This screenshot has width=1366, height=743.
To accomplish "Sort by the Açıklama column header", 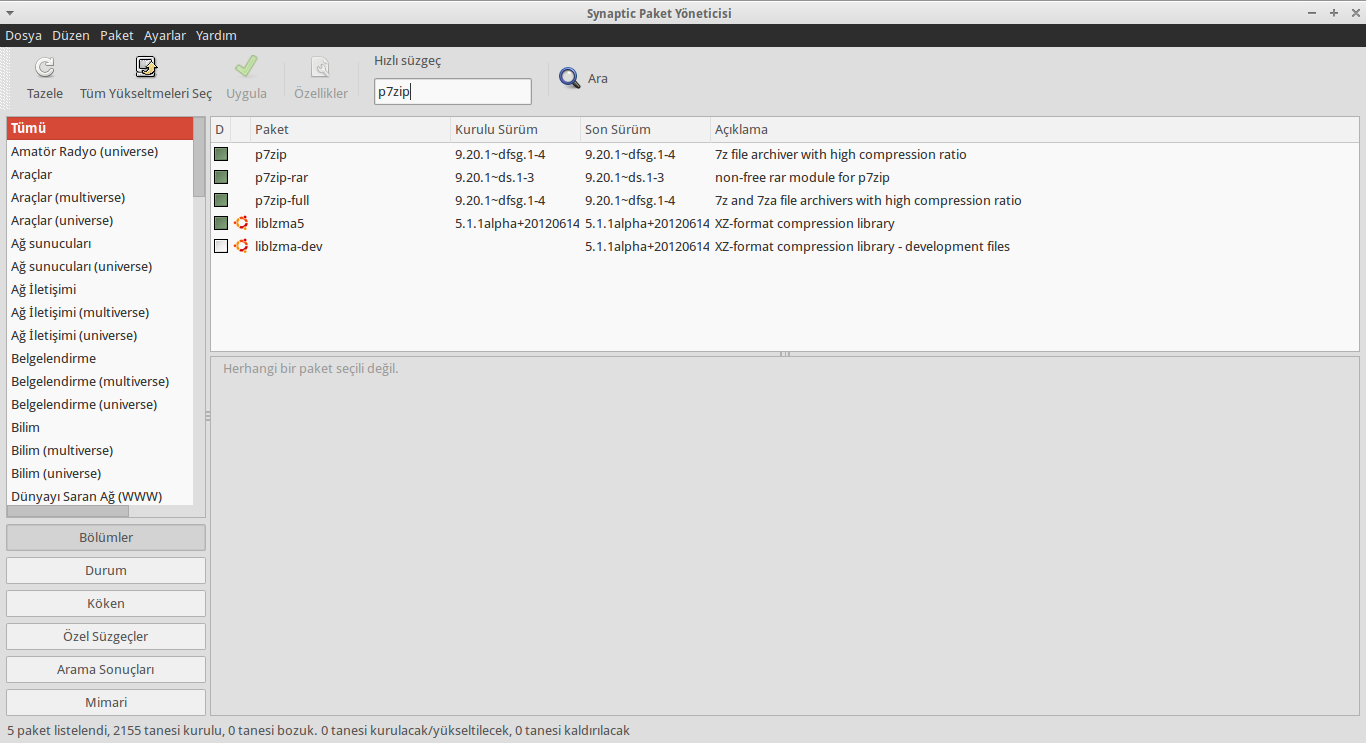I will point(1034,130).
